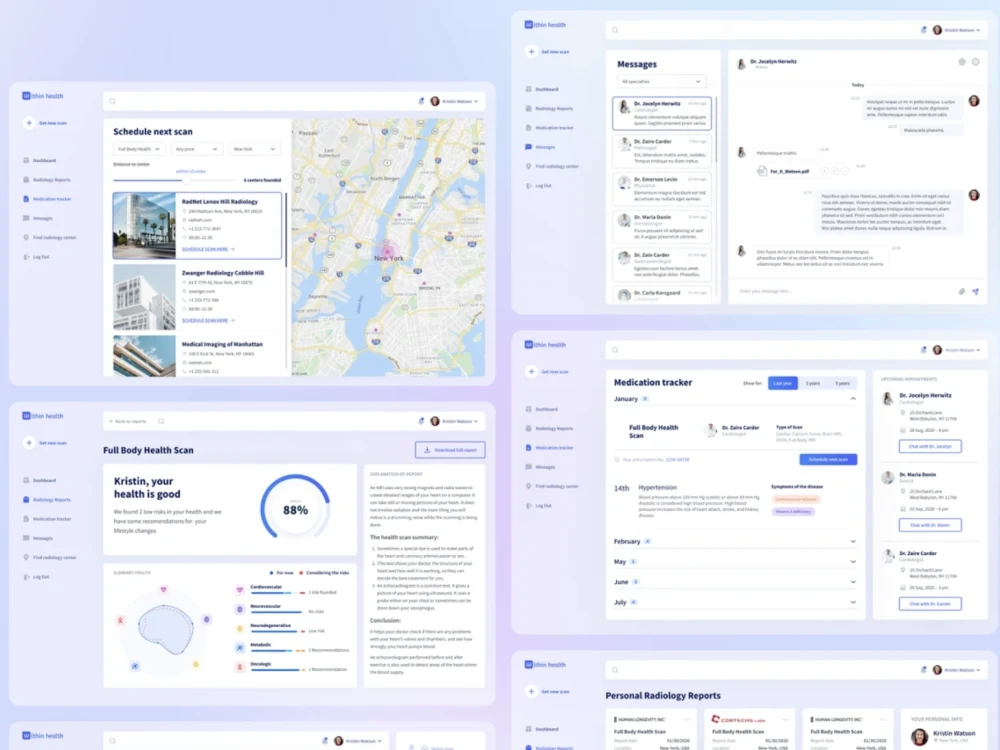Click Download full report button
Viewport: 1000px width, 750px height.
(450, 450)
